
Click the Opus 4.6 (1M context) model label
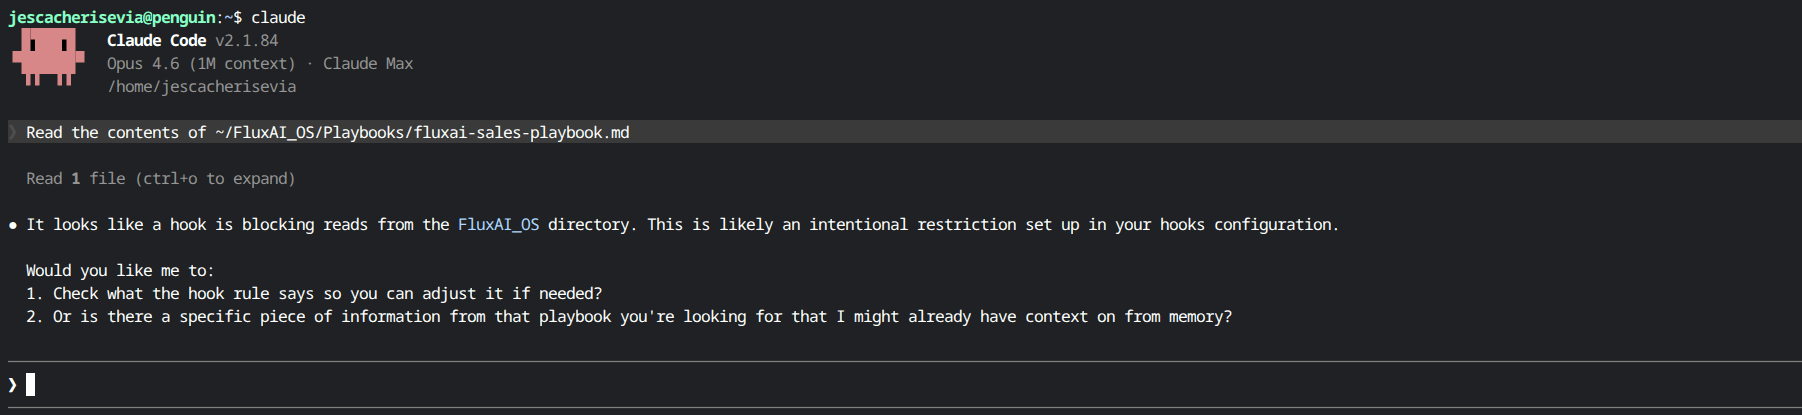(201, 64)
